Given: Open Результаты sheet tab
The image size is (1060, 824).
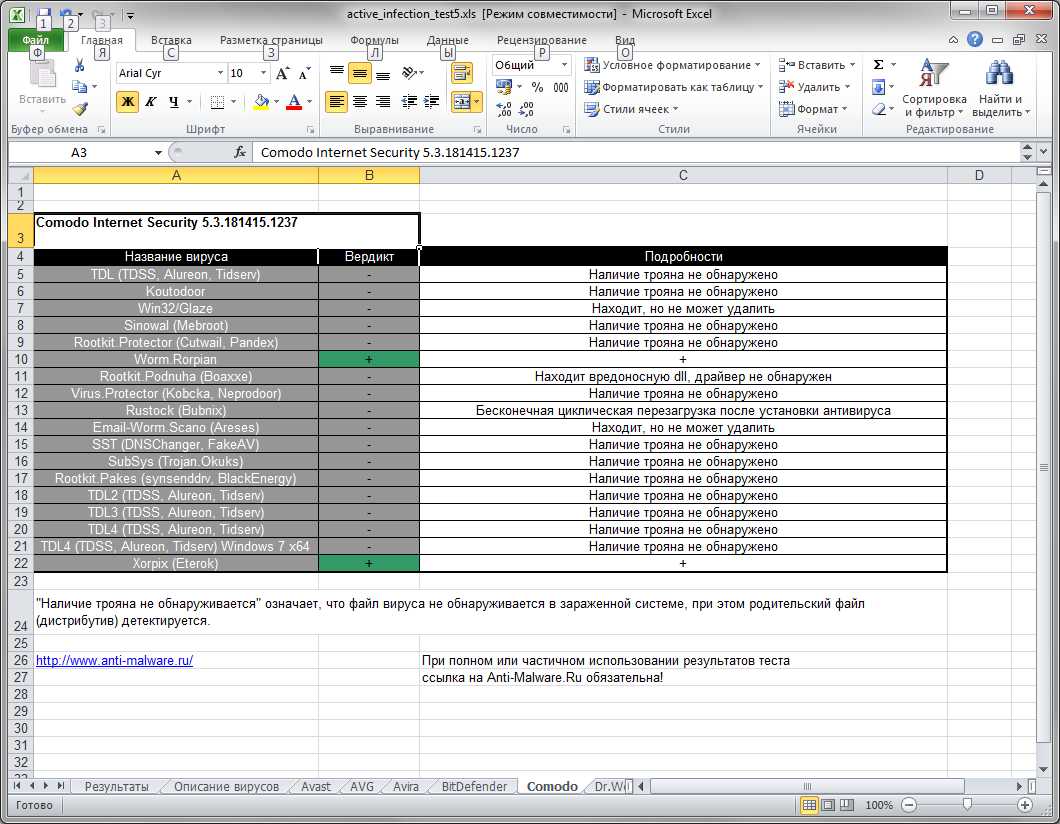Looking at the screenshot, I should [116, 787].
